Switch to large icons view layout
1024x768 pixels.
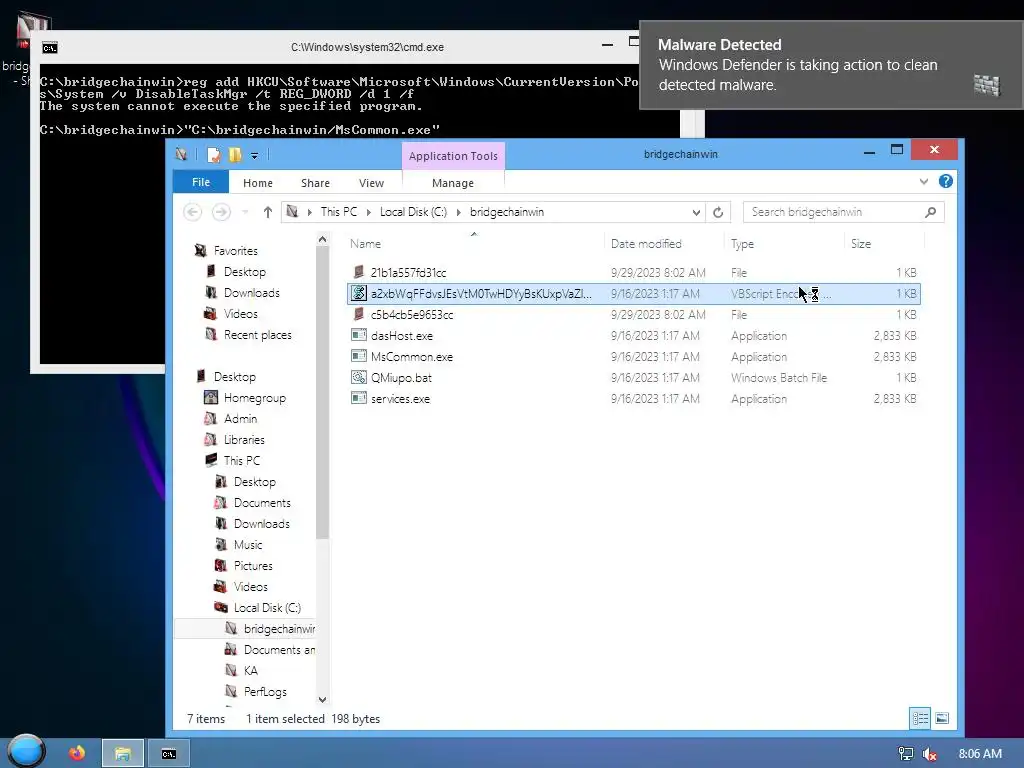(942, 718)
